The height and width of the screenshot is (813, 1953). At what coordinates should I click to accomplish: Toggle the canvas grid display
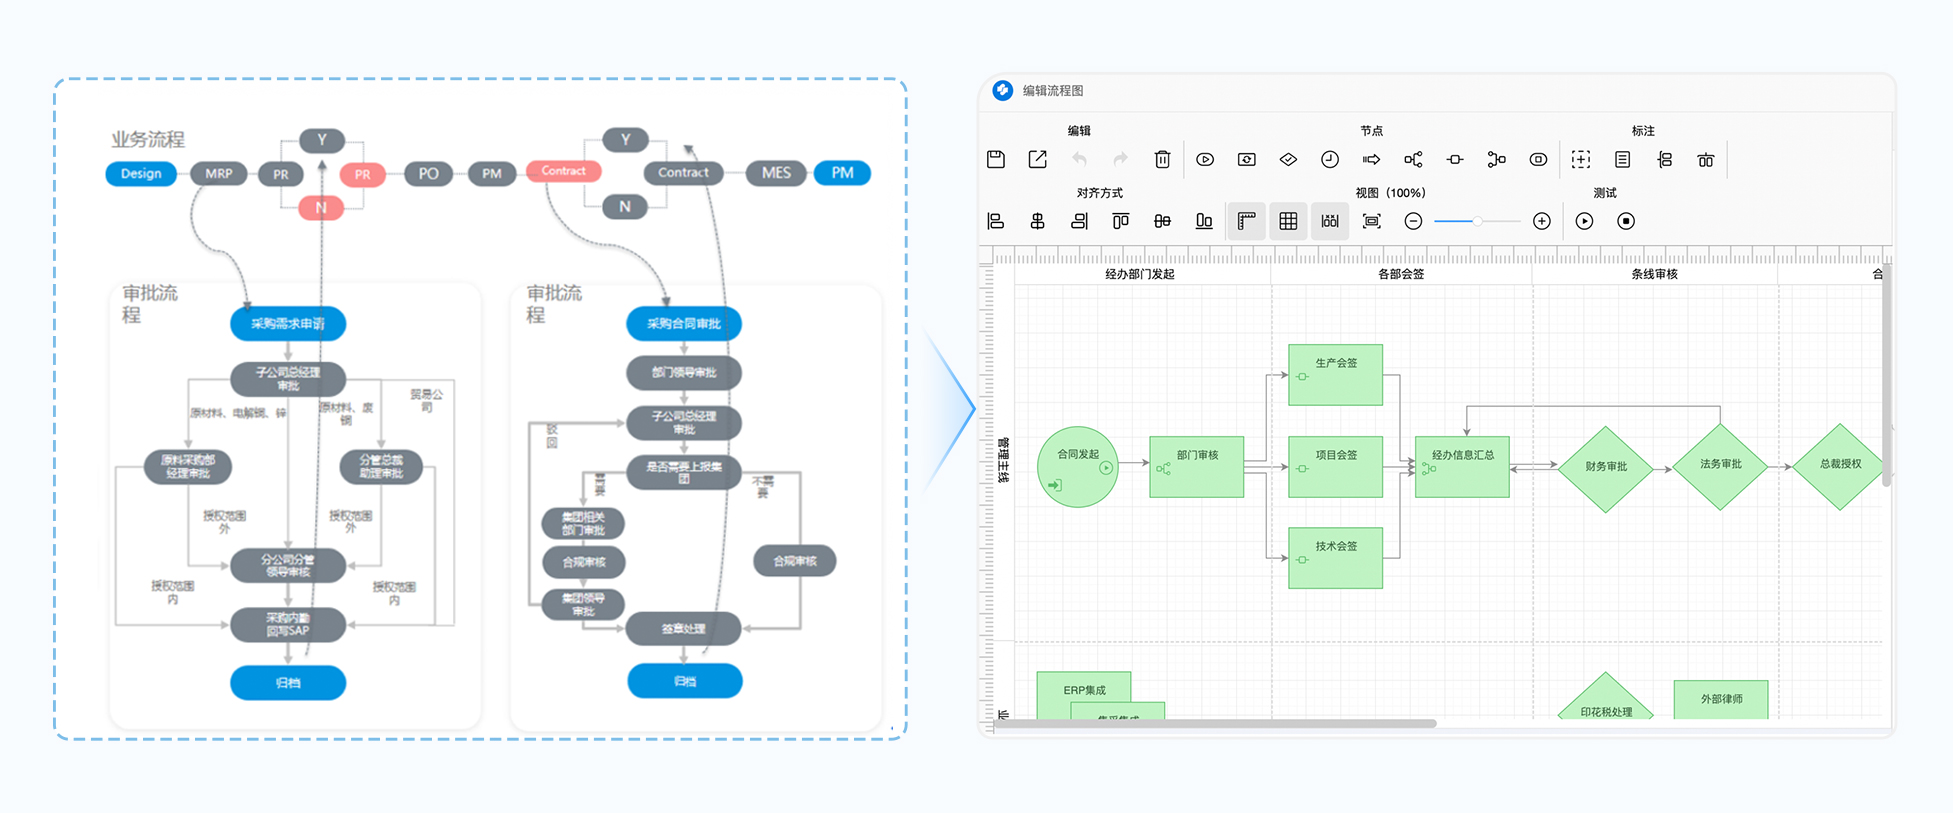point(1288,221)
